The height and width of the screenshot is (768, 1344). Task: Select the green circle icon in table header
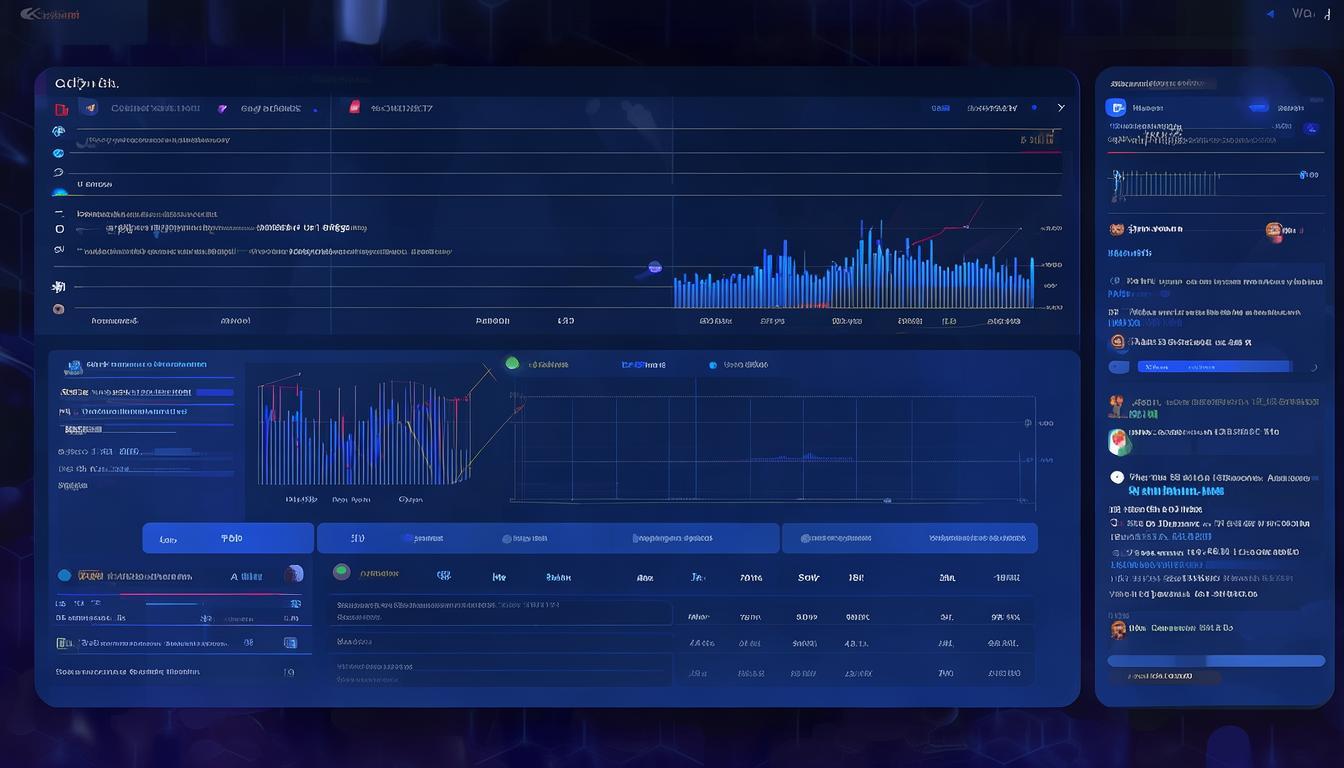pos(341,572)
